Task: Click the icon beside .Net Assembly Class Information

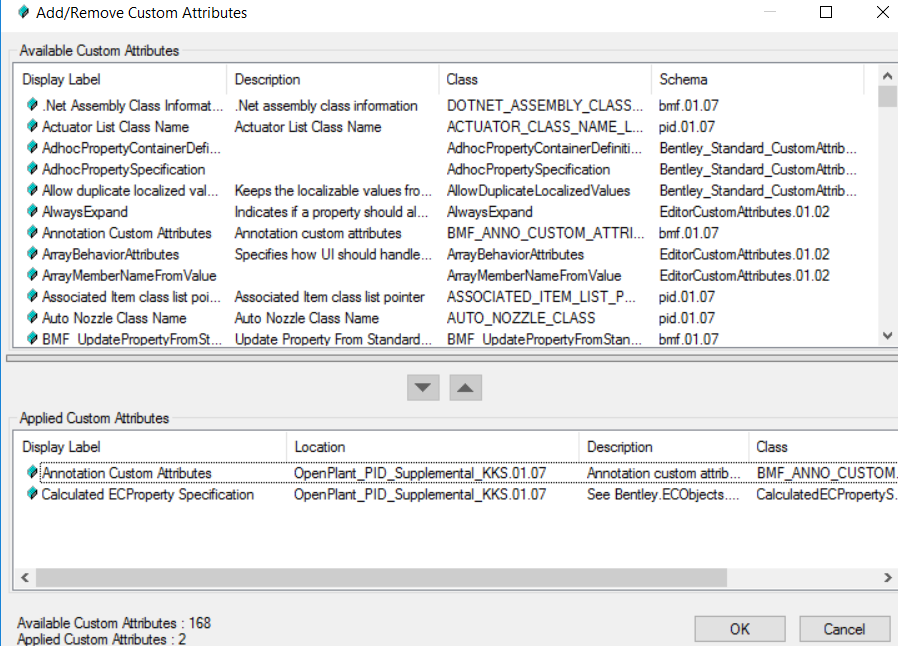Action: tap(32, 105)
